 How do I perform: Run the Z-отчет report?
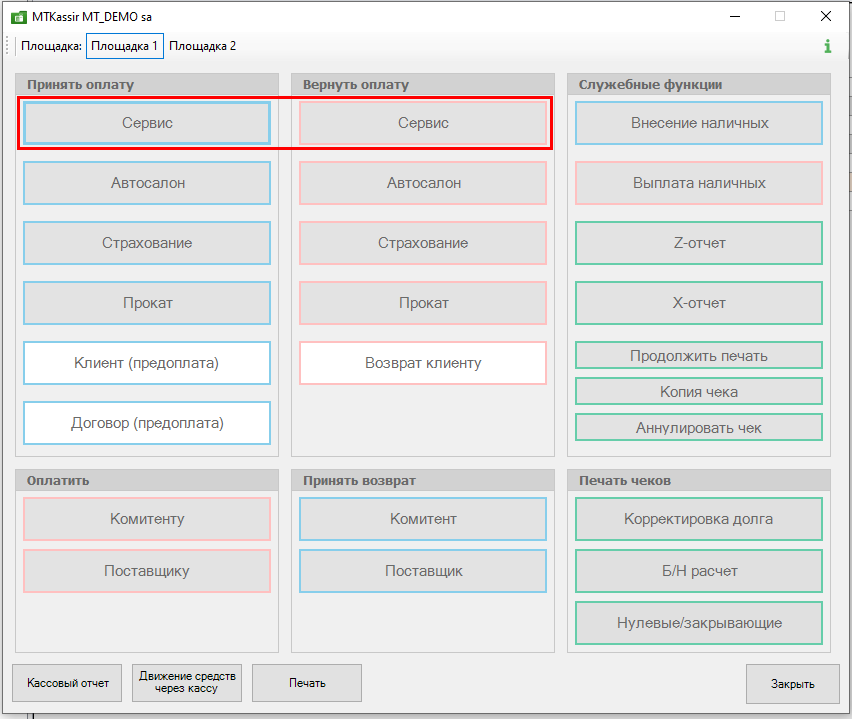click(x=699, y=243)
